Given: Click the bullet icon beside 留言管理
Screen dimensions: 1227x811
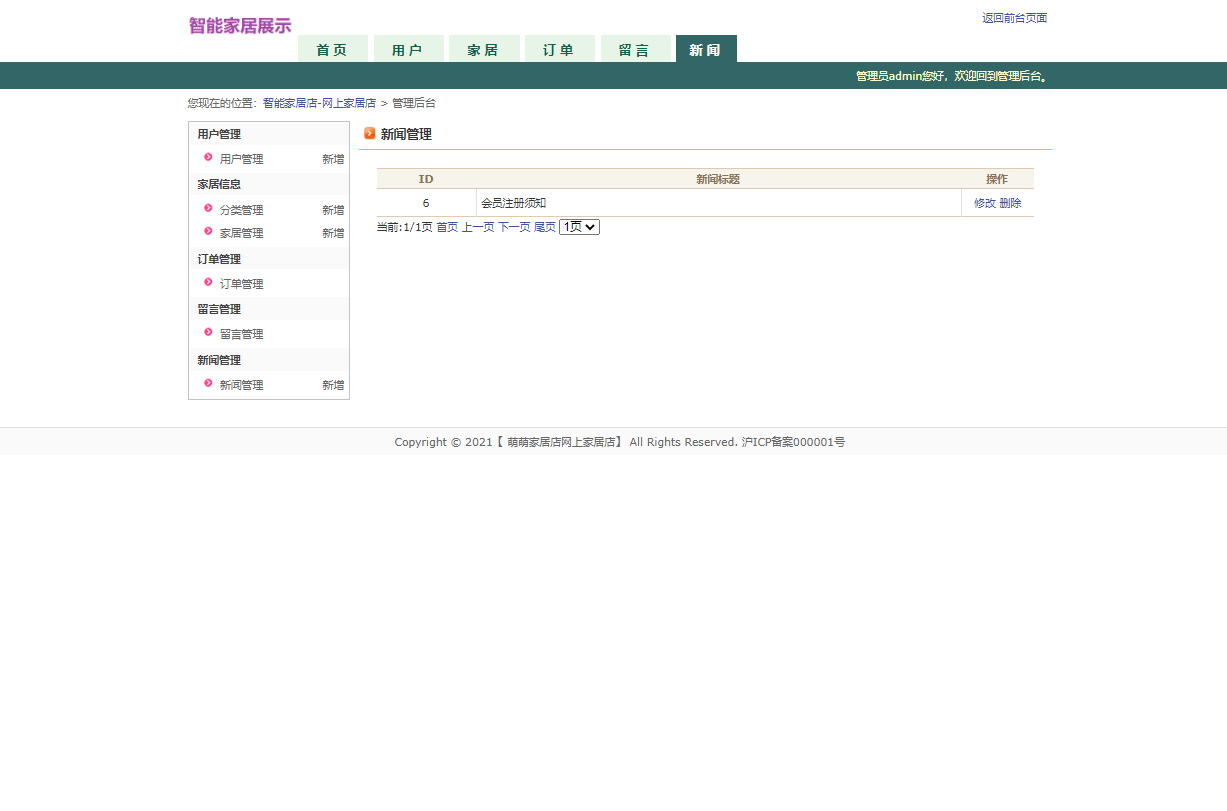Looking at the screenshot, I should [x=207, y=333].
